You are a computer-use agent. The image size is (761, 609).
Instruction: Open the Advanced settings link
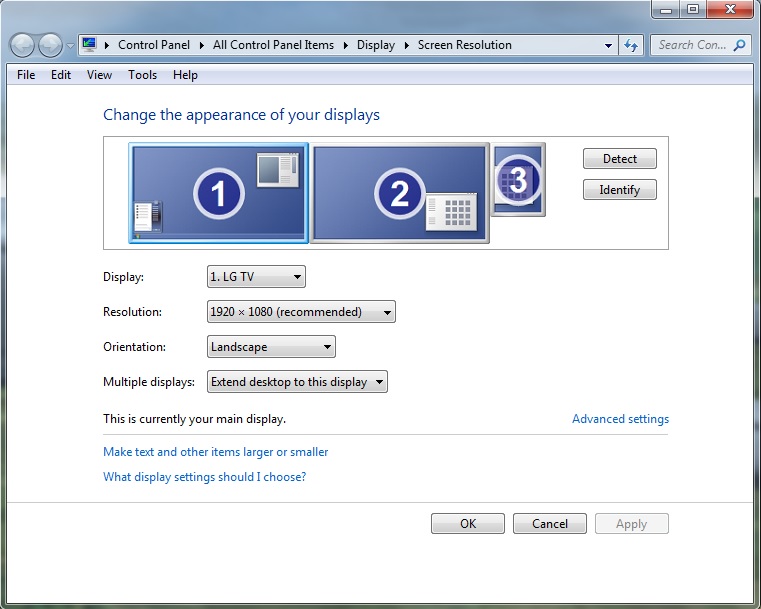[x=620, y=419]
